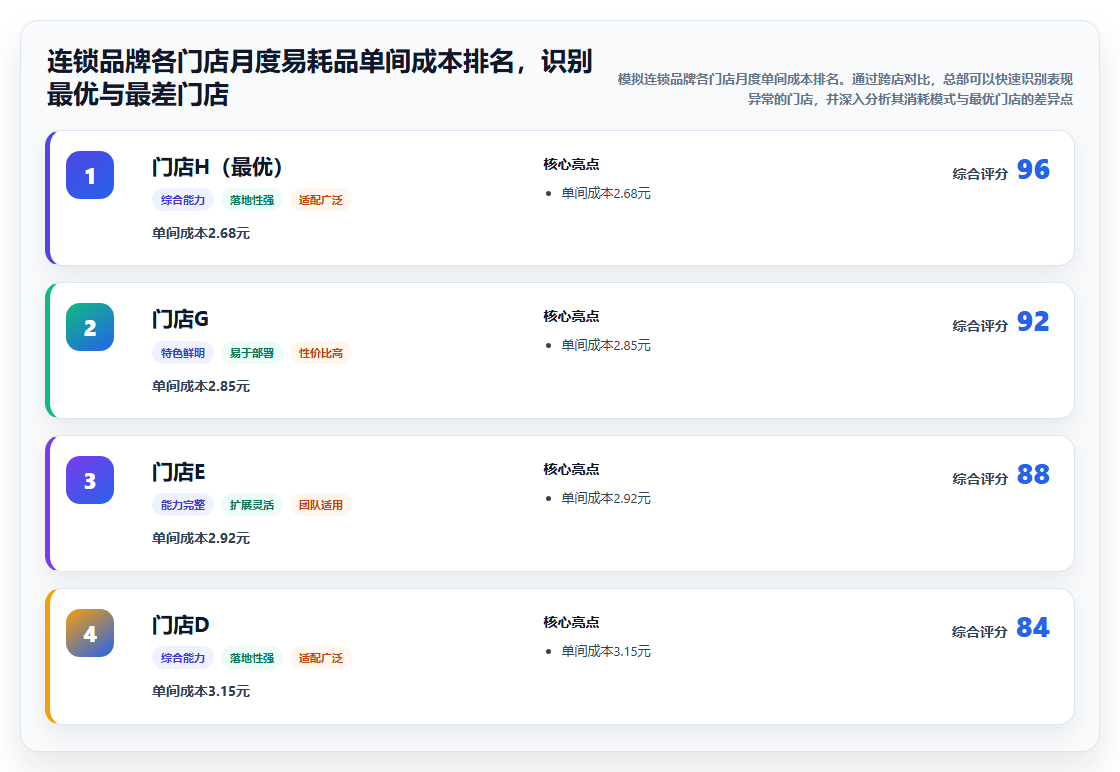Click 落地性强 tag in 门店H card
Viewport: 1120px width, 772px height.
coord(252,200)
